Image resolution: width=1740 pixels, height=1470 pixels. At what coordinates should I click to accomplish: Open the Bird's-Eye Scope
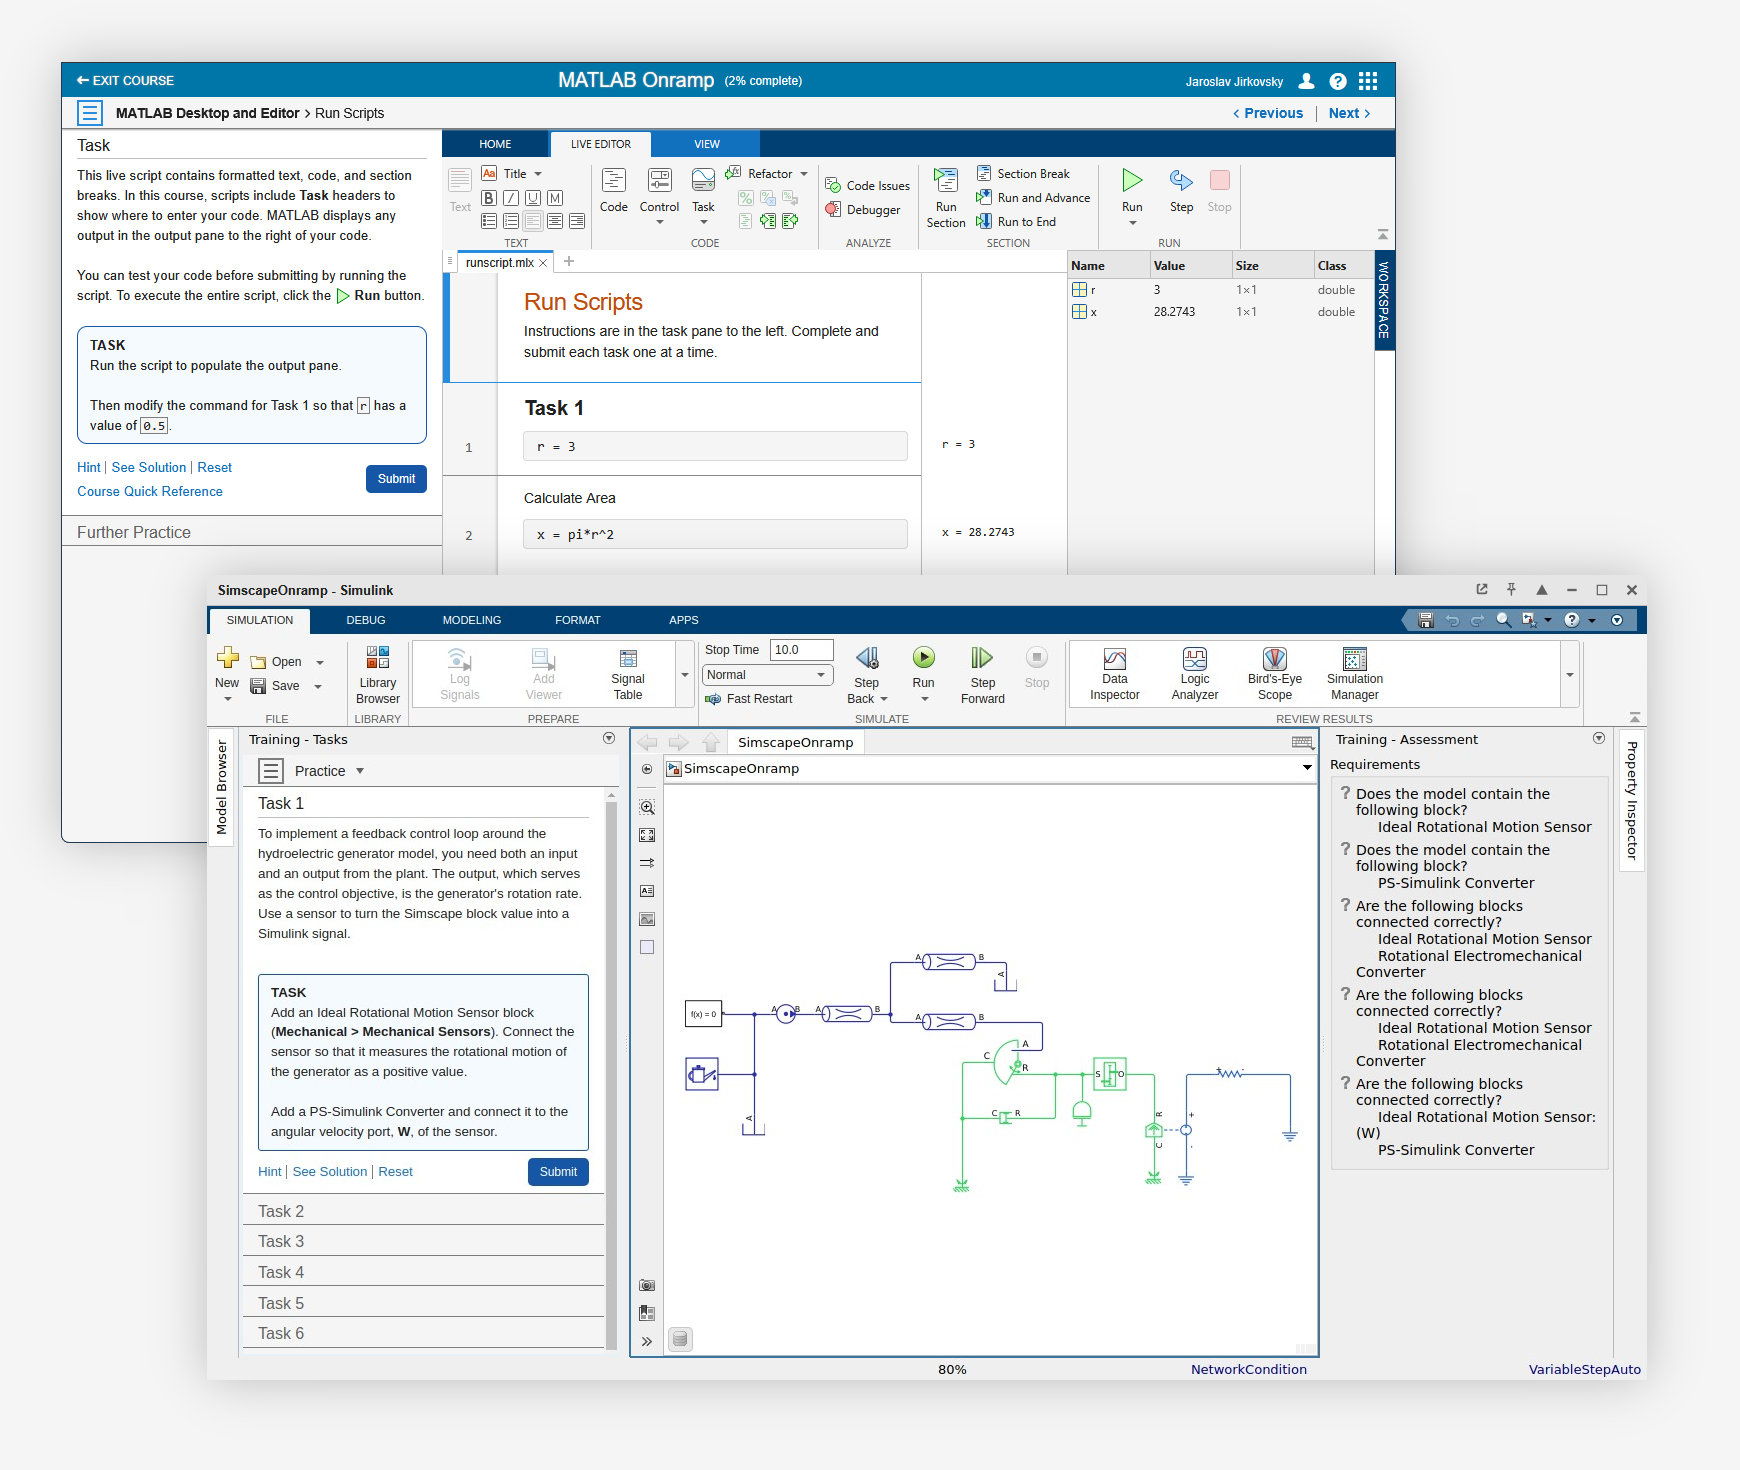(1274, 660)
